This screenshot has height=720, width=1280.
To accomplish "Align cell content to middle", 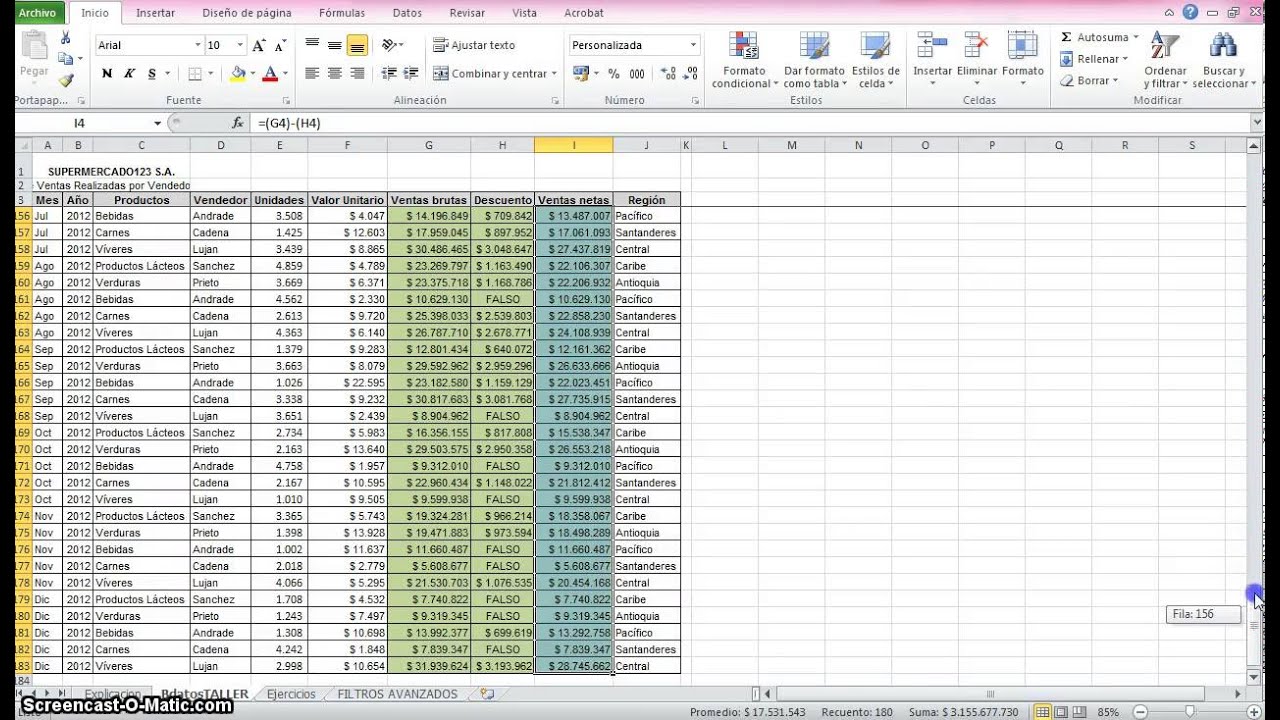I will tap(334, 44).
